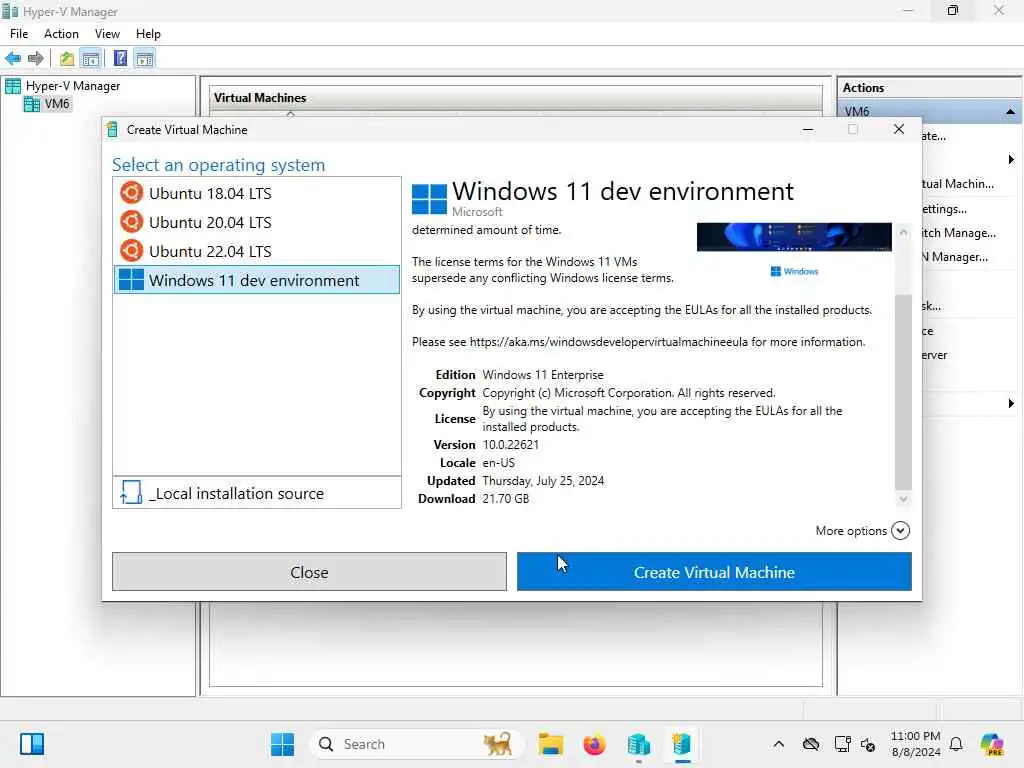Switch to the Create Virtual Machine taskbar icon
Viewport: 1024px width, 768px height.
point(682,744)
